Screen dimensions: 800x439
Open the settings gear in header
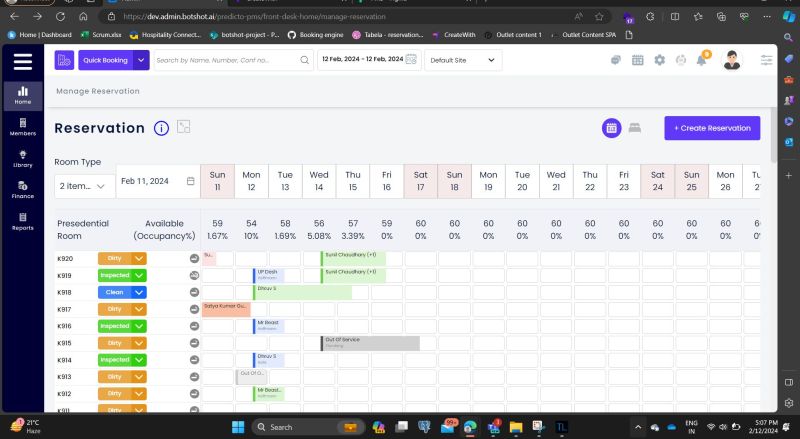(x=659, y=60)
